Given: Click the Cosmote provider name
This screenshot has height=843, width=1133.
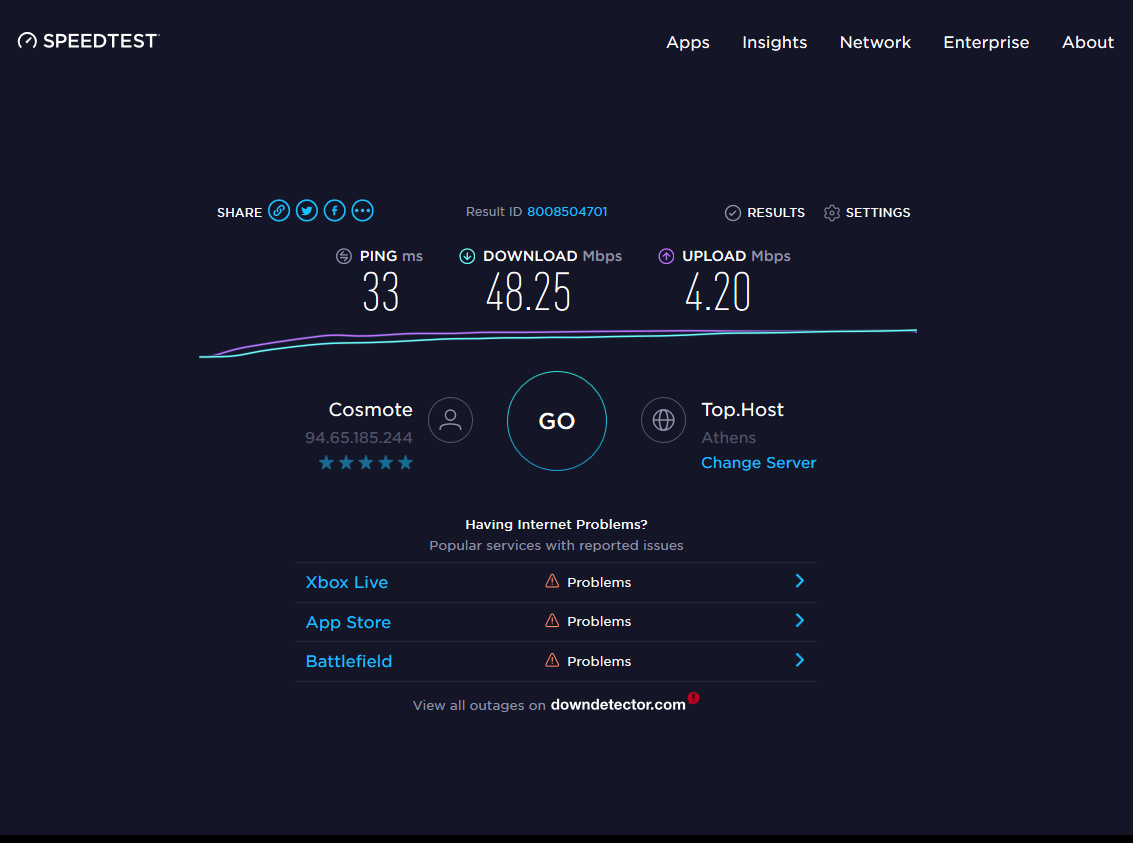Looking at the screenshot, I should coord(371,410).
